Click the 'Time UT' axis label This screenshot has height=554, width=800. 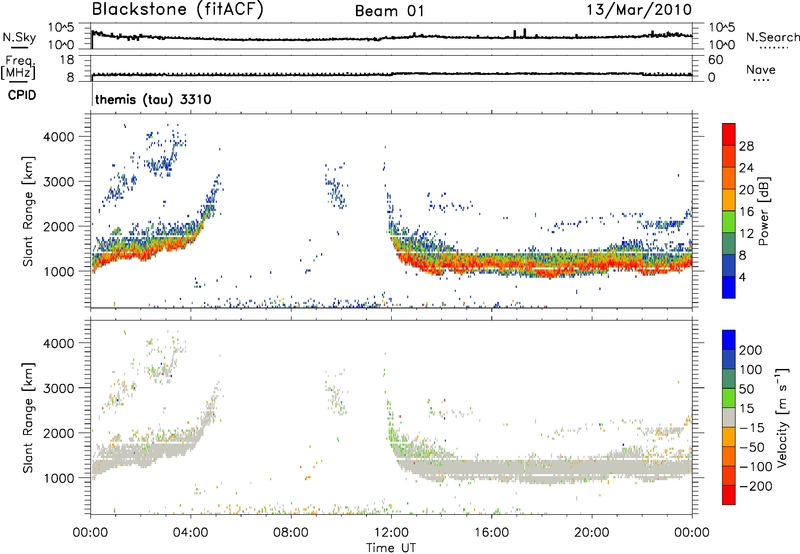(x=391, y=548)
